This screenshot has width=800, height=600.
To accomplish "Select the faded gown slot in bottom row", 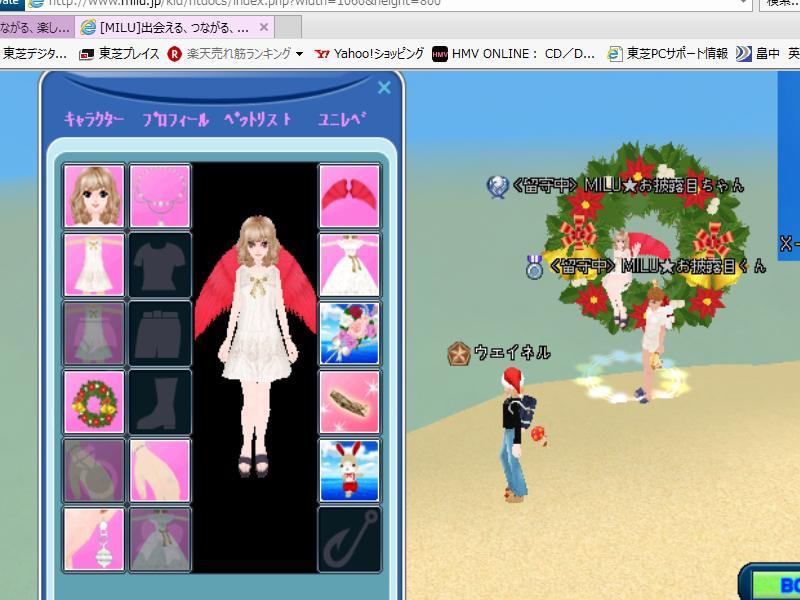I will [160, 539].
